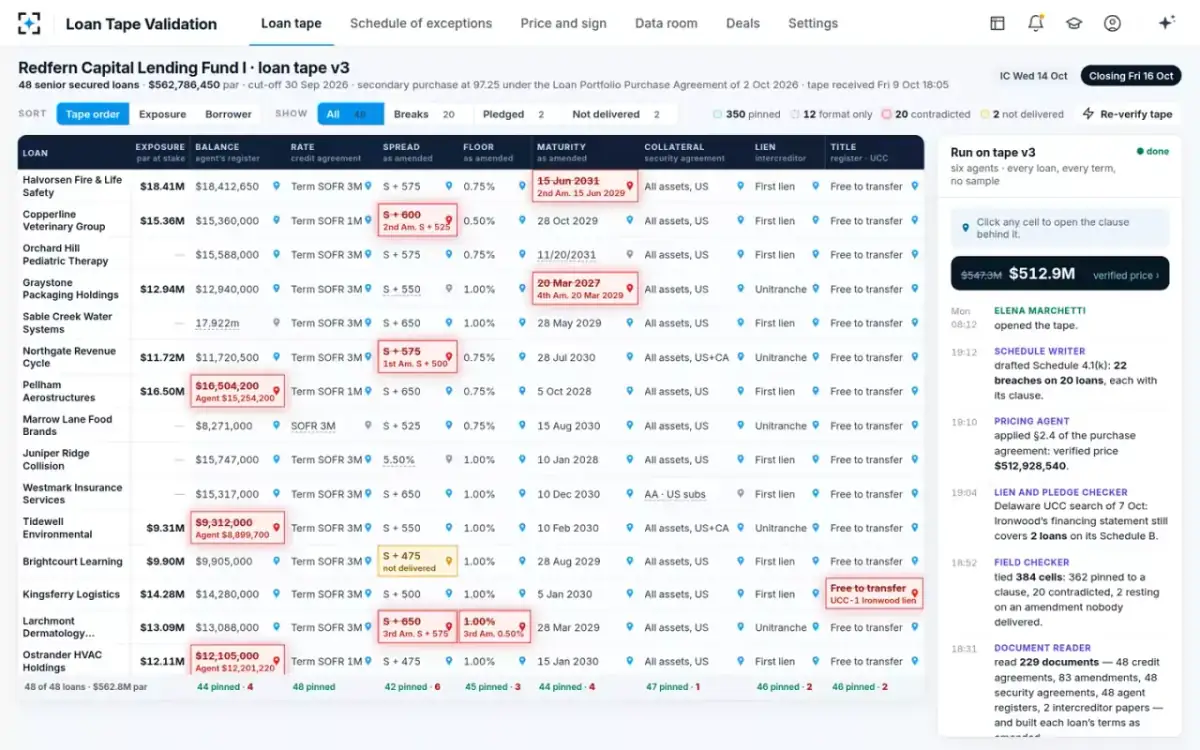Screen dimensions: 1200x750
Task: Click the 350 pinned legend swatch
Action: [x=718, y=114]
